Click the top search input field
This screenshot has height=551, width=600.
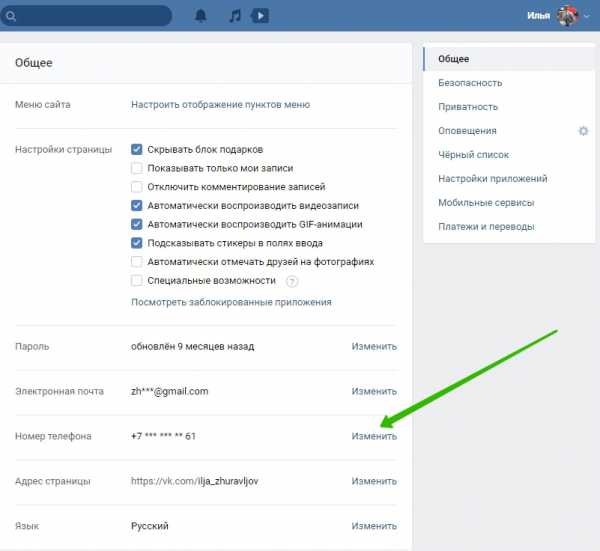coord(86,16)
